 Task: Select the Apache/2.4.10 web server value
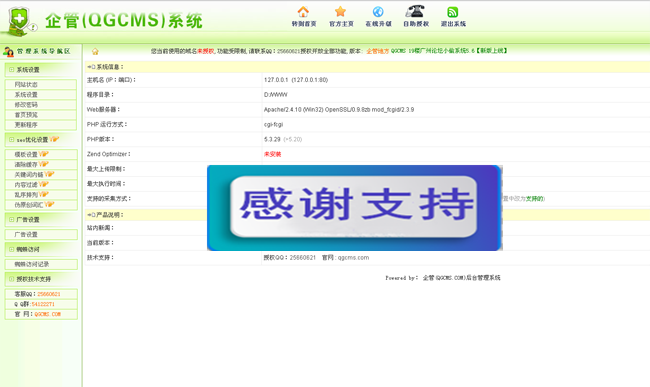tap(339, 110)
